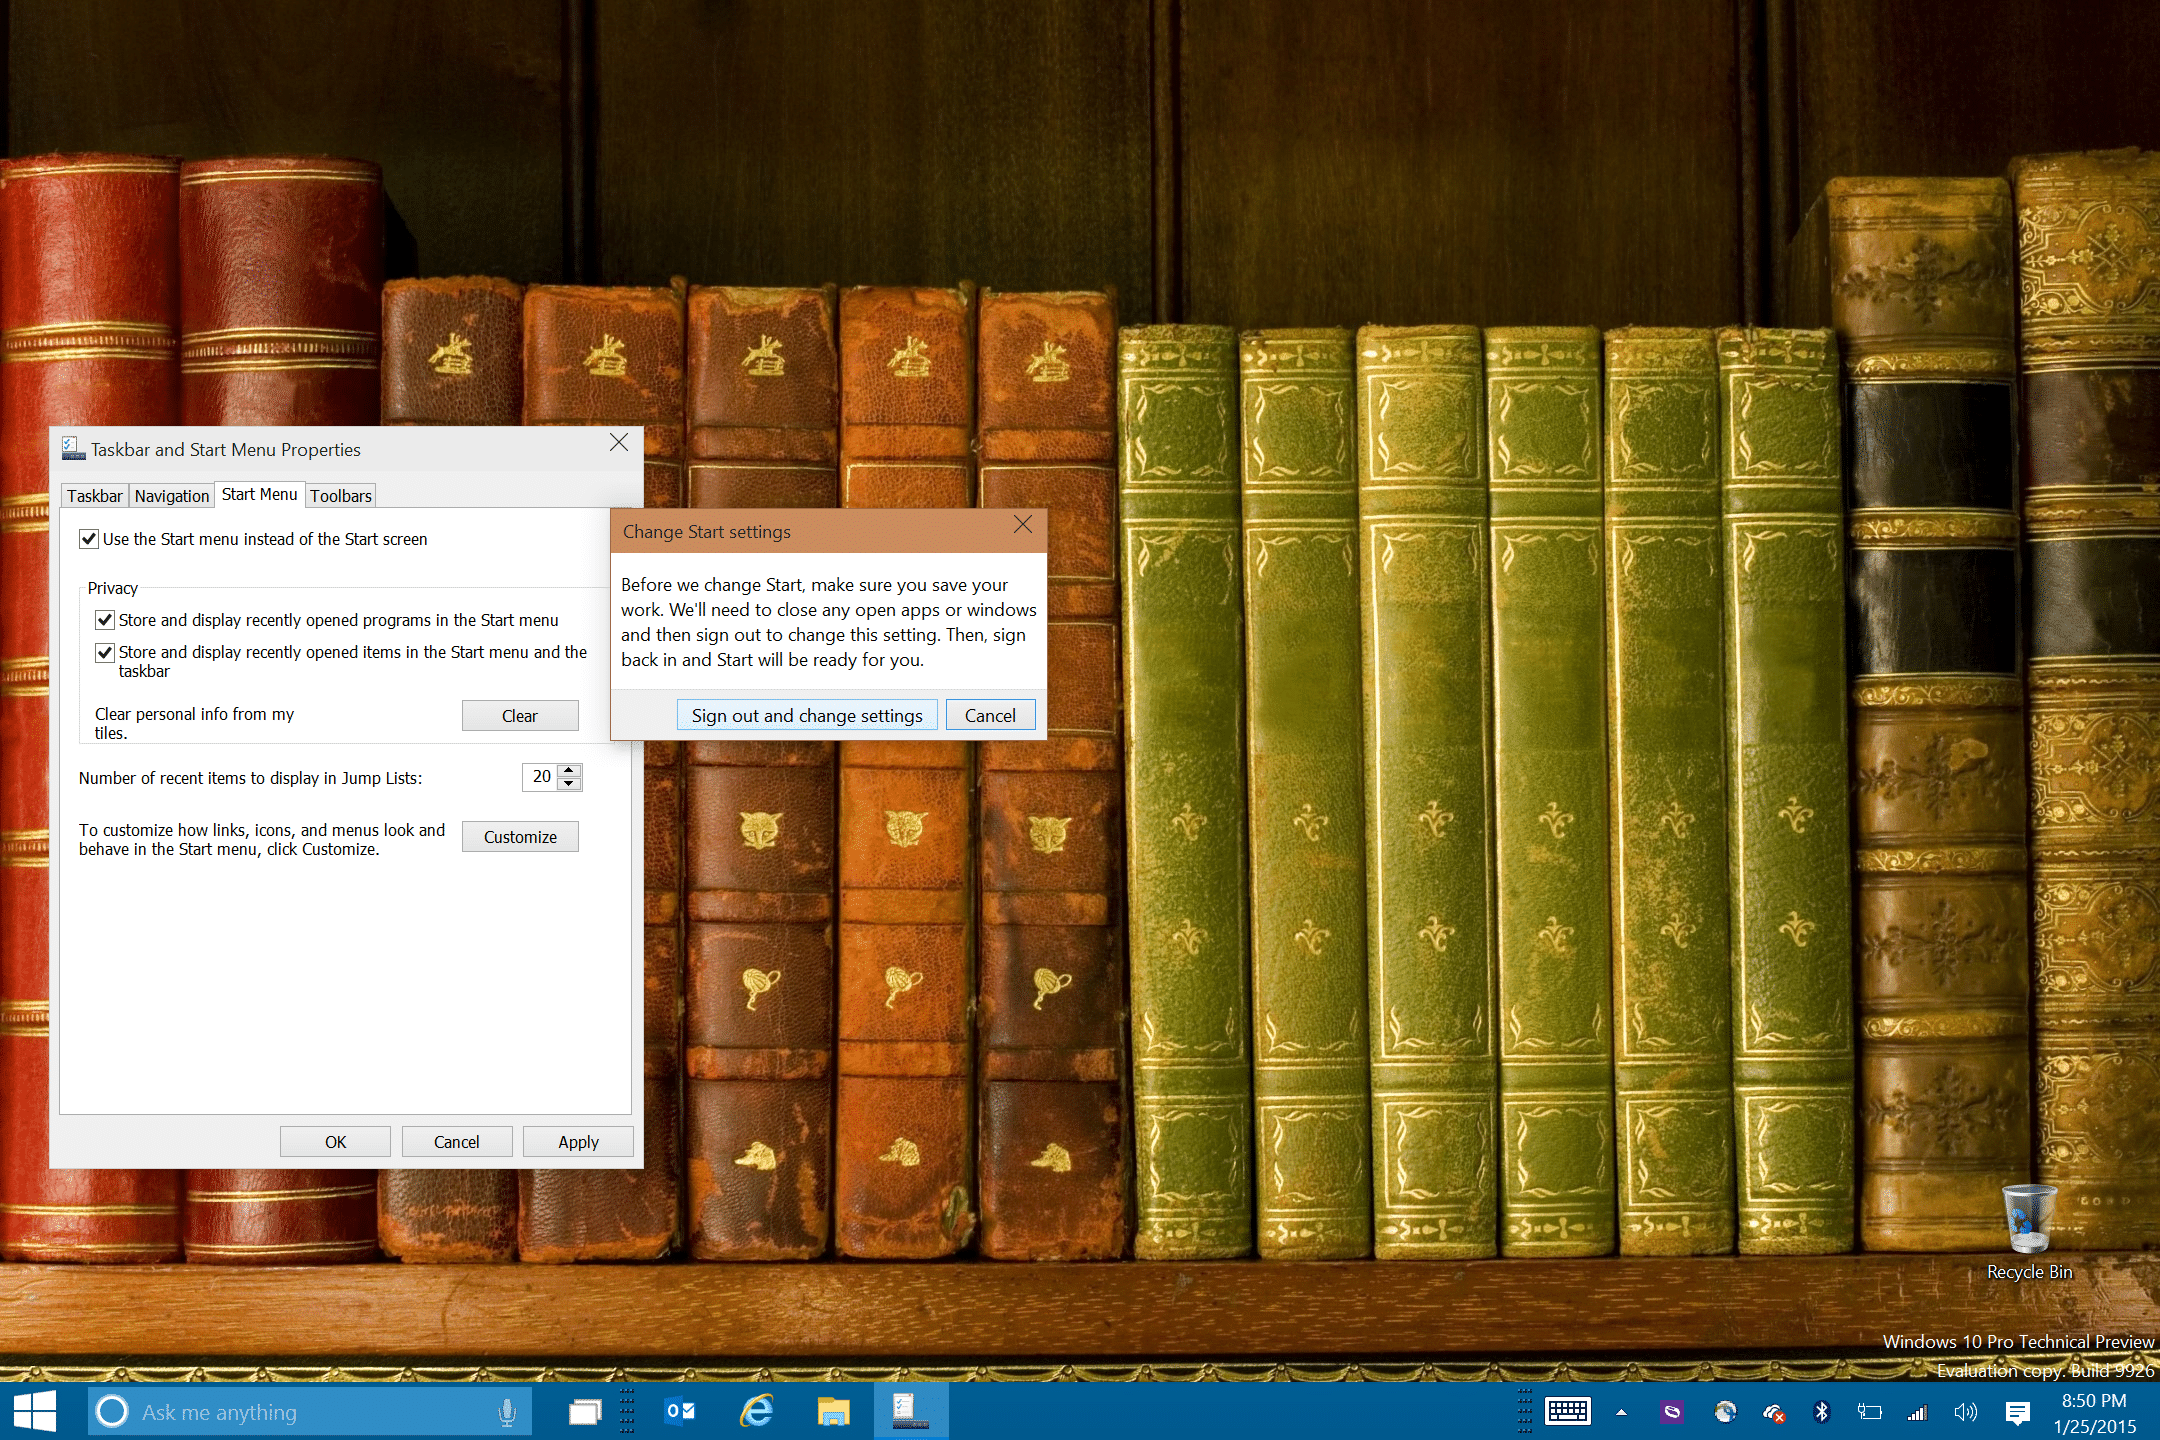Click Jump Lists number field showing 20

pyautogui.click(x=541, y=777)
